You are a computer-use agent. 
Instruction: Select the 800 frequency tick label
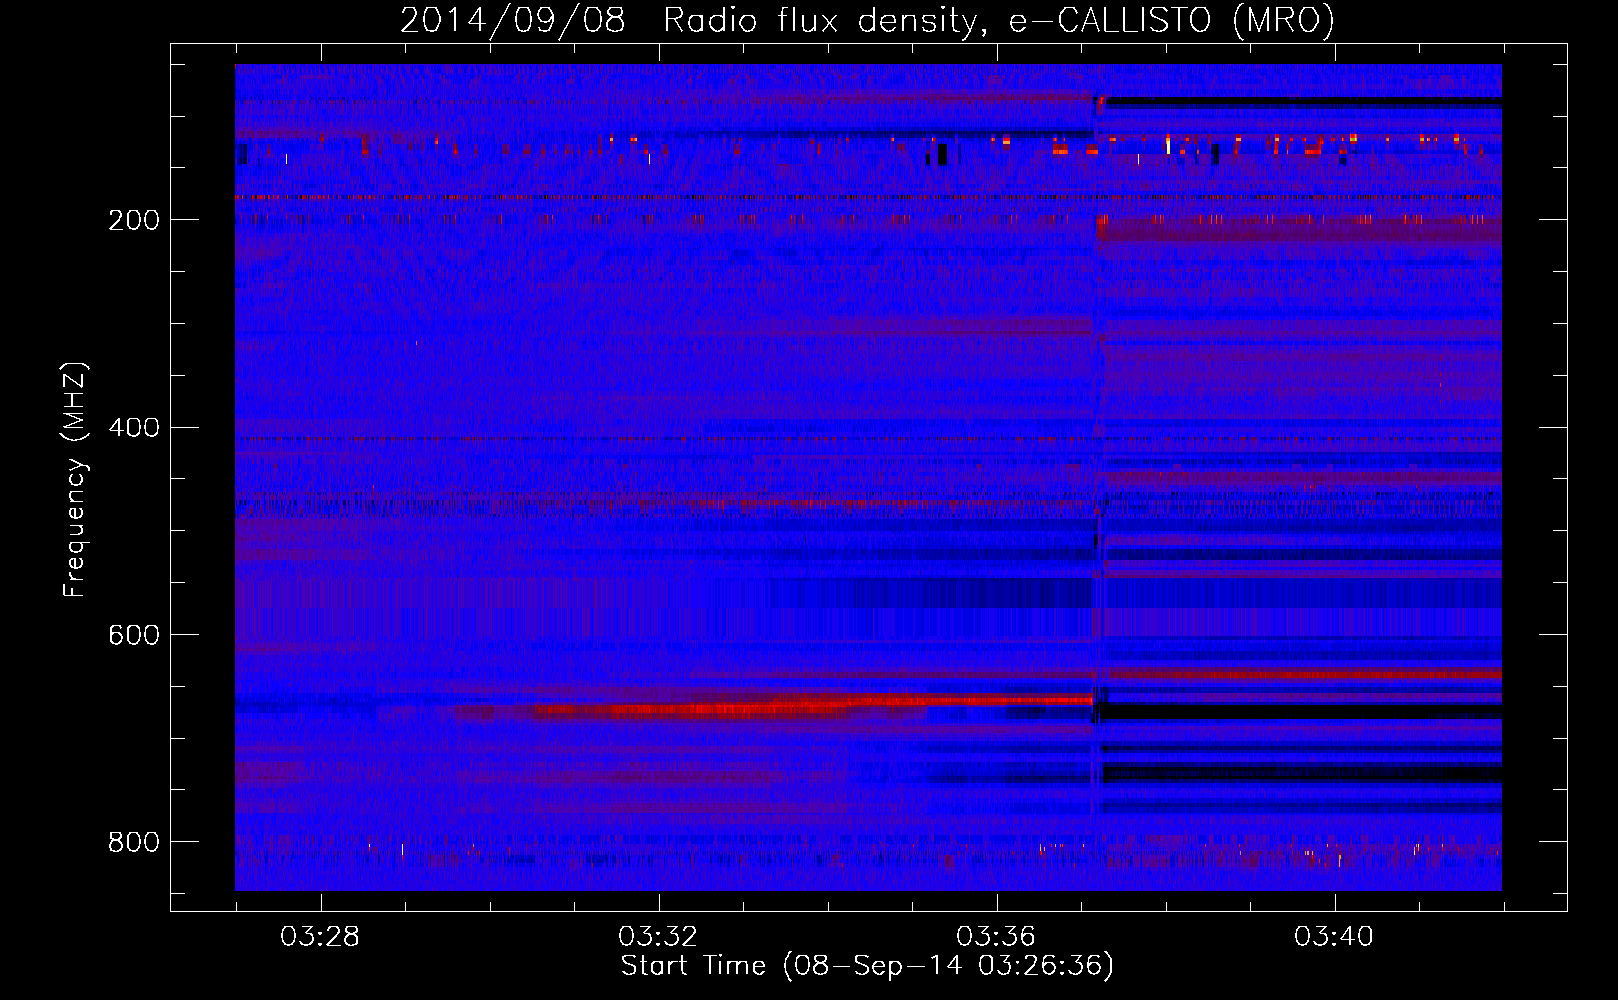coord(133,843)
